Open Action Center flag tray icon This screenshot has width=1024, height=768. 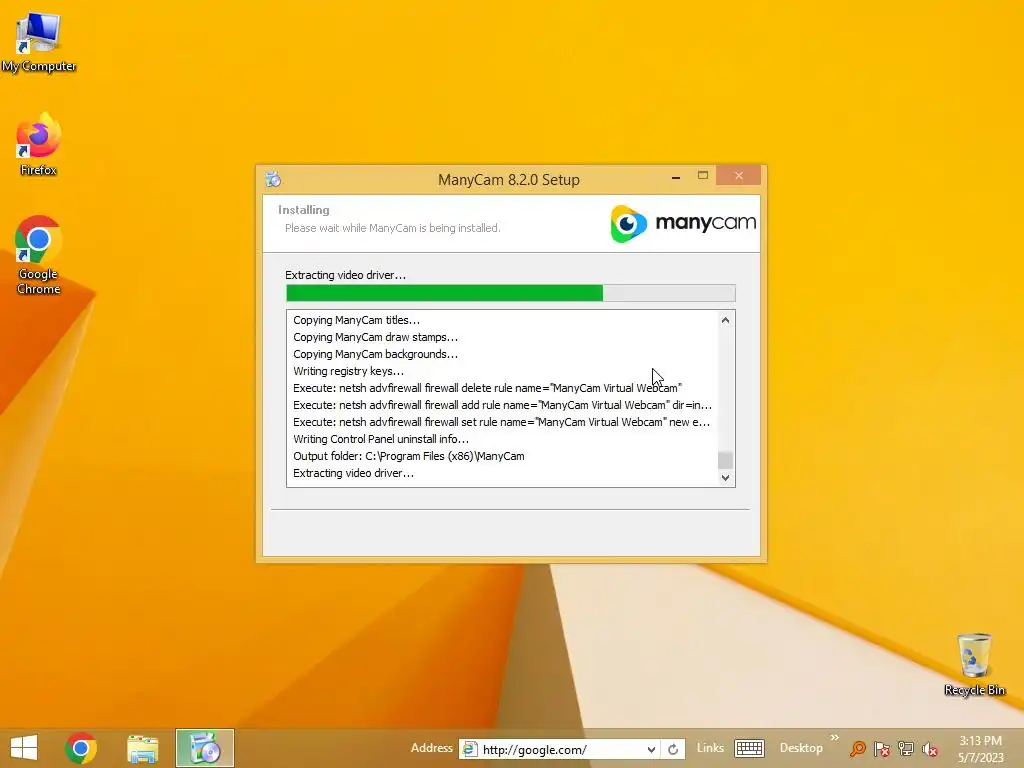point(882,749)
